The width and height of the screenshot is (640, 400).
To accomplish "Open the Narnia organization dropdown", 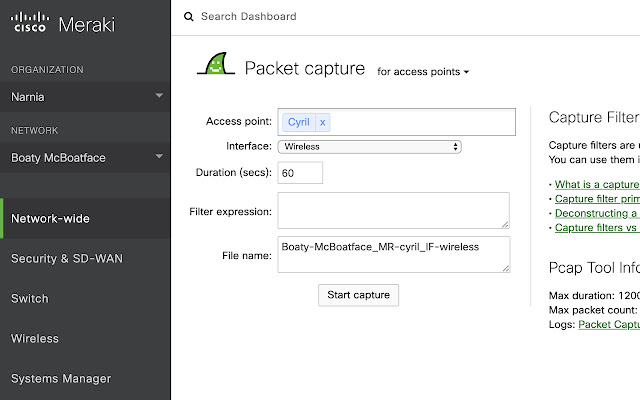I will click(x=85, y=97).
